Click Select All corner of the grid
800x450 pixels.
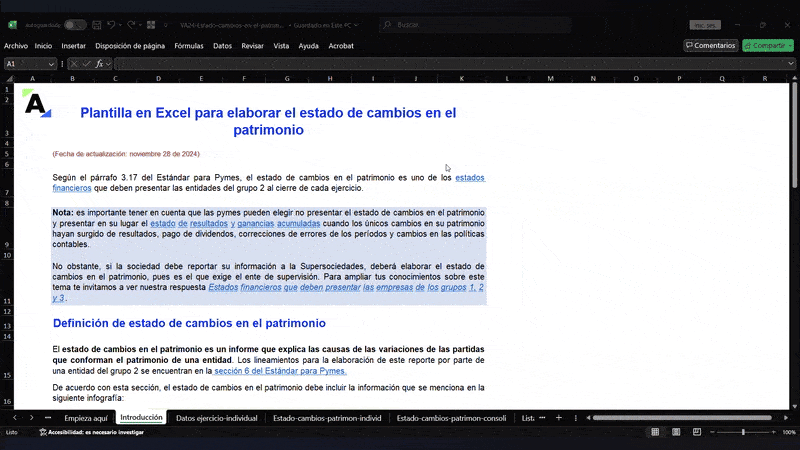pyautogui.click(x=7, y=78)
